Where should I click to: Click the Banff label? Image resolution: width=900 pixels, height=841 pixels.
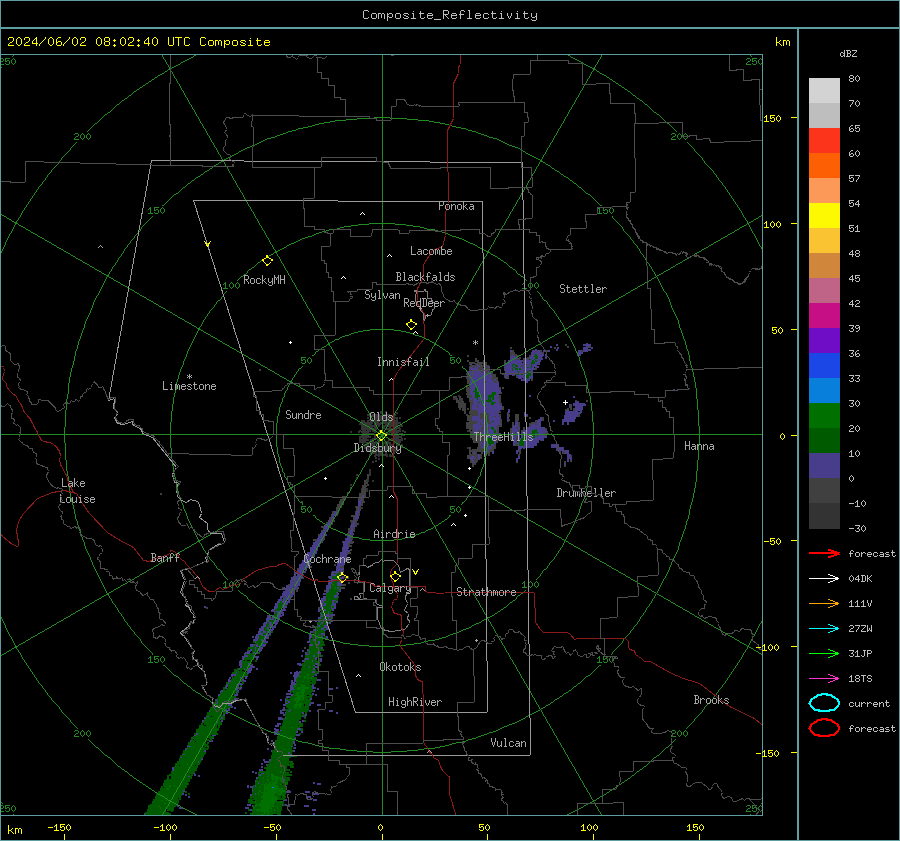pyautogui.click(x=165, y=557)
